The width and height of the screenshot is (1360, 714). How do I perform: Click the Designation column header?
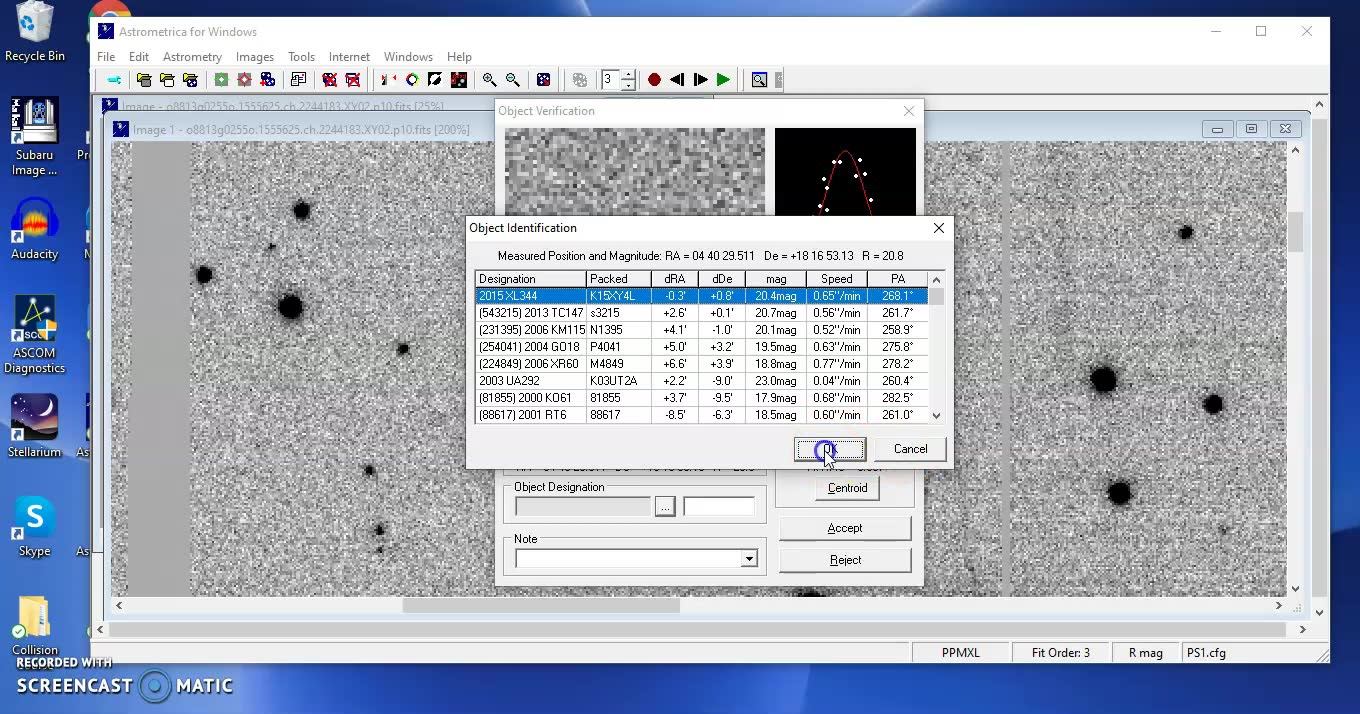531,279
